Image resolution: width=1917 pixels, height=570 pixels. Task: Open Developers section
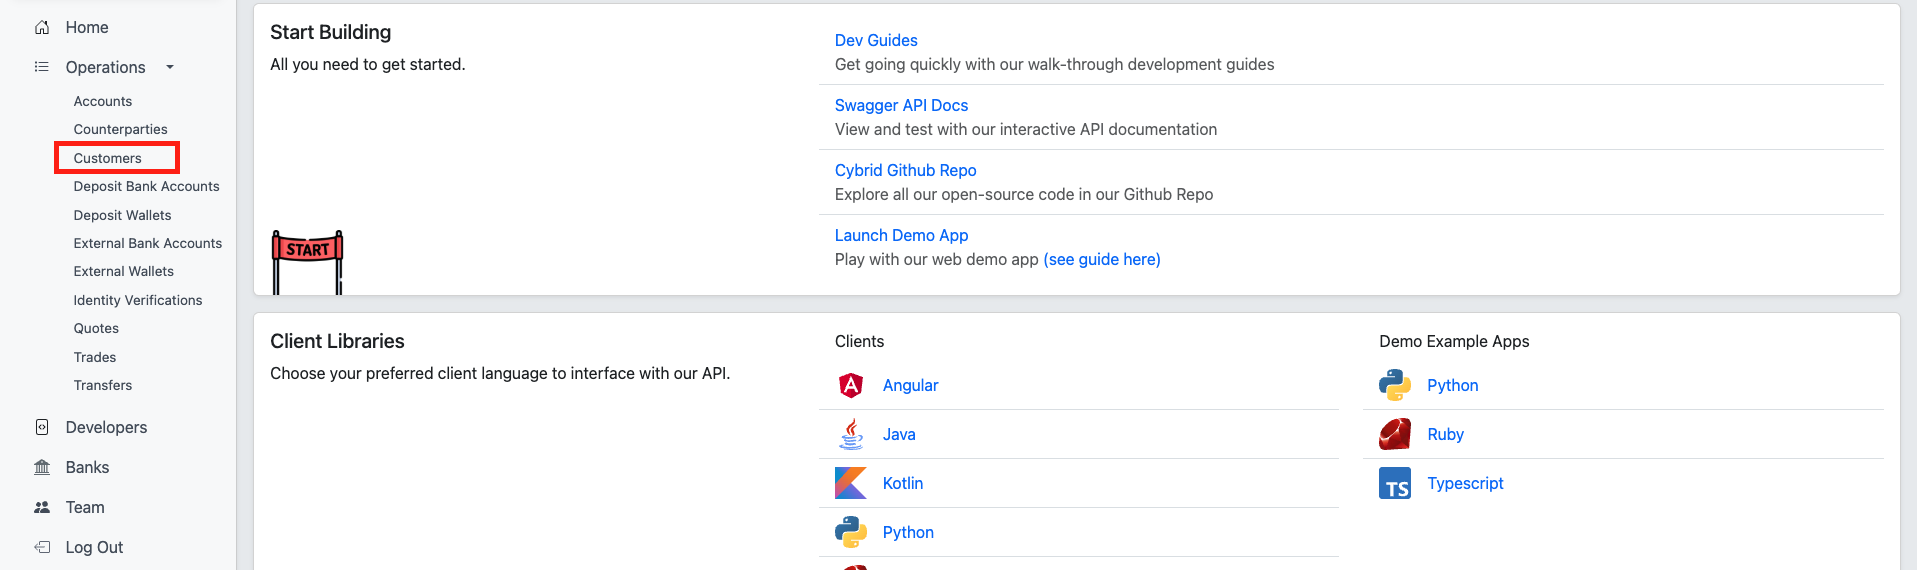106,427
